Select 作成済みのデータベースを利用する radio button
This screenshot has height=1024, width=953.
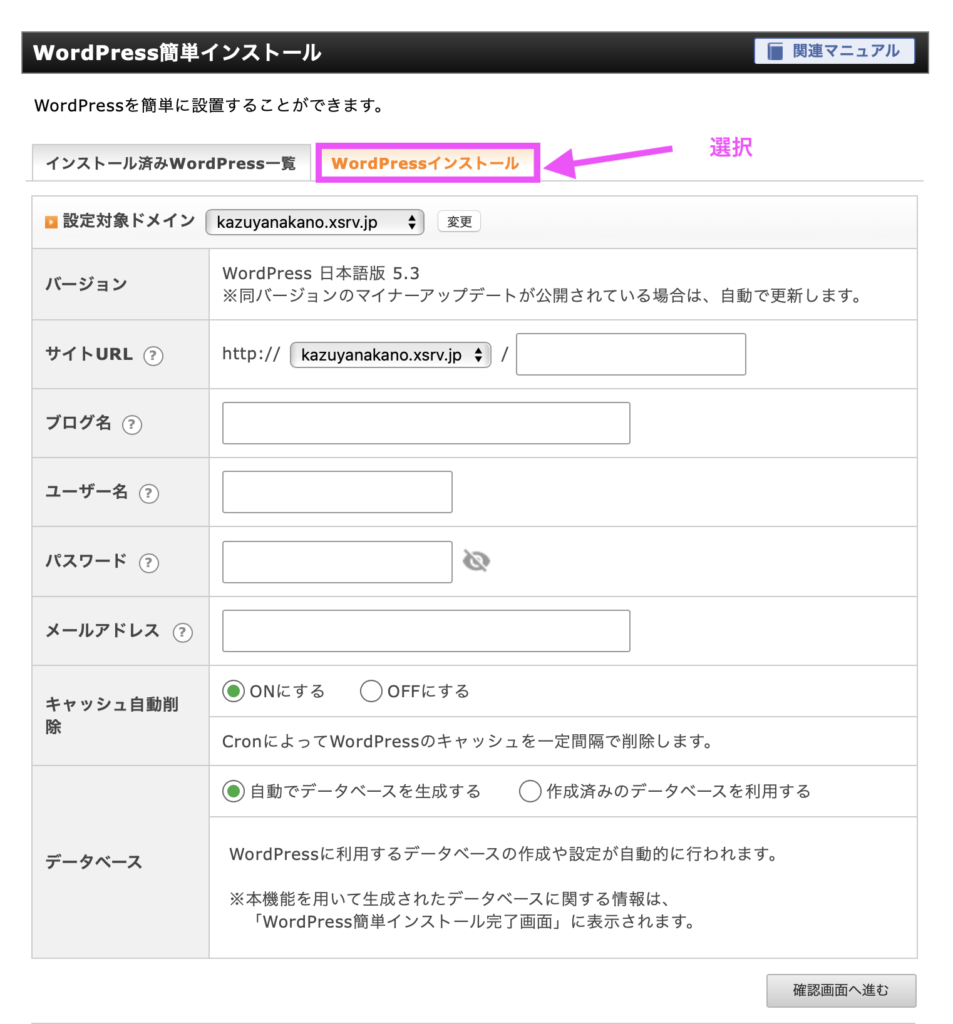[530, 792]
